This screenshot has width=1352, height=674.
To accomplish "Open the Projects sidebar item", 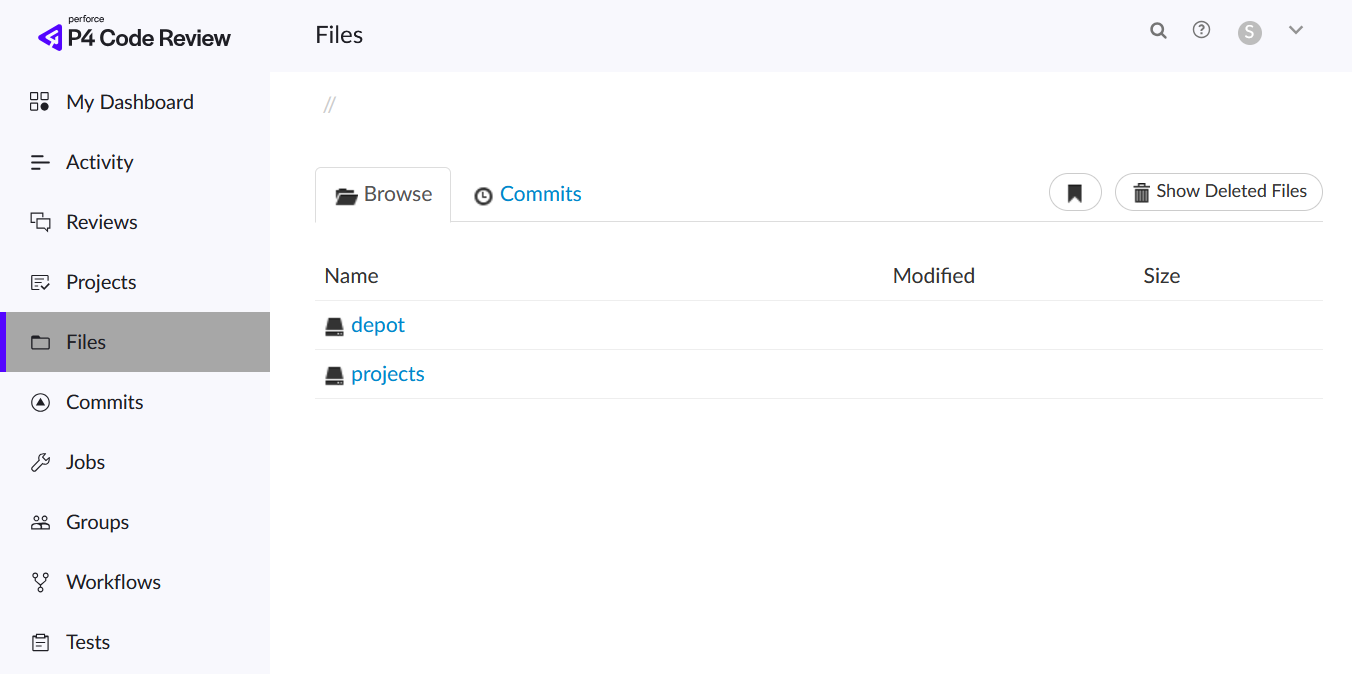I will pyautogui.click(x=100, y=282).
